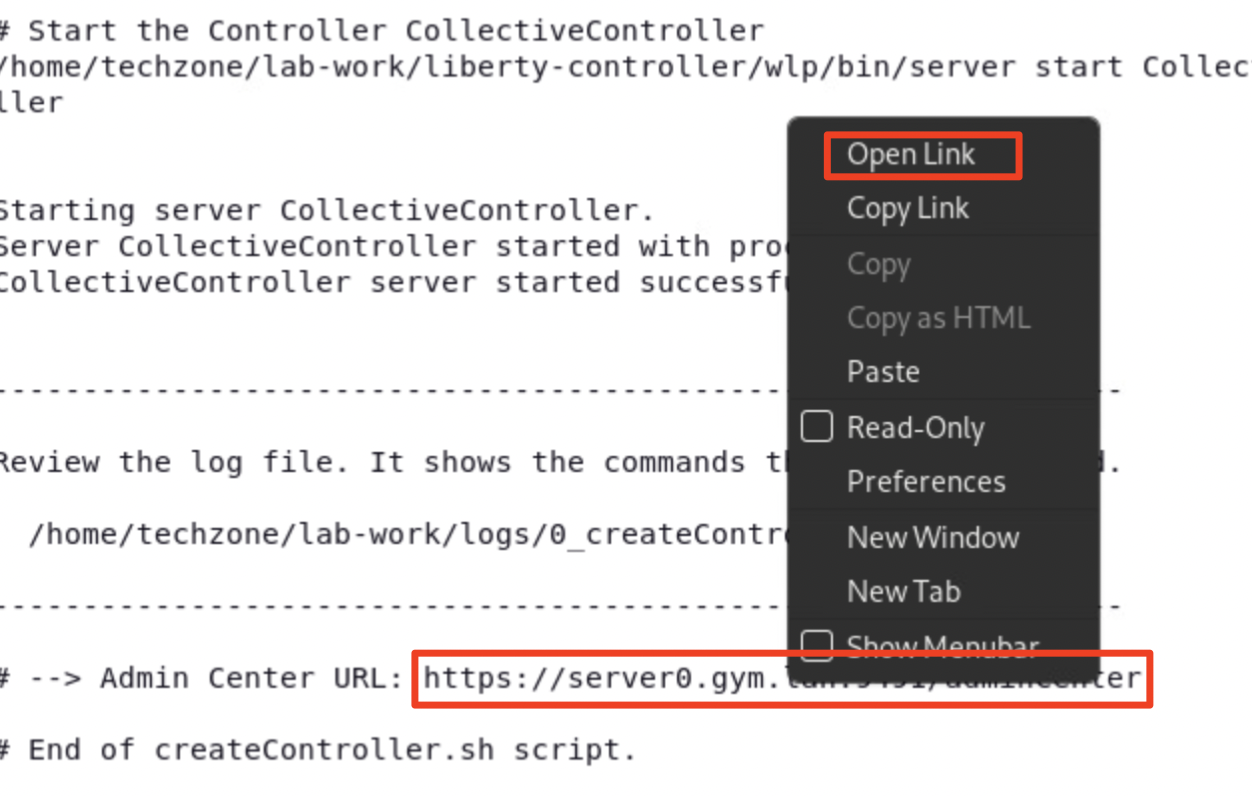Click the Read-Only checkbox square
Viewport: 1252px width, 796px height.
(x=816, y=427)
